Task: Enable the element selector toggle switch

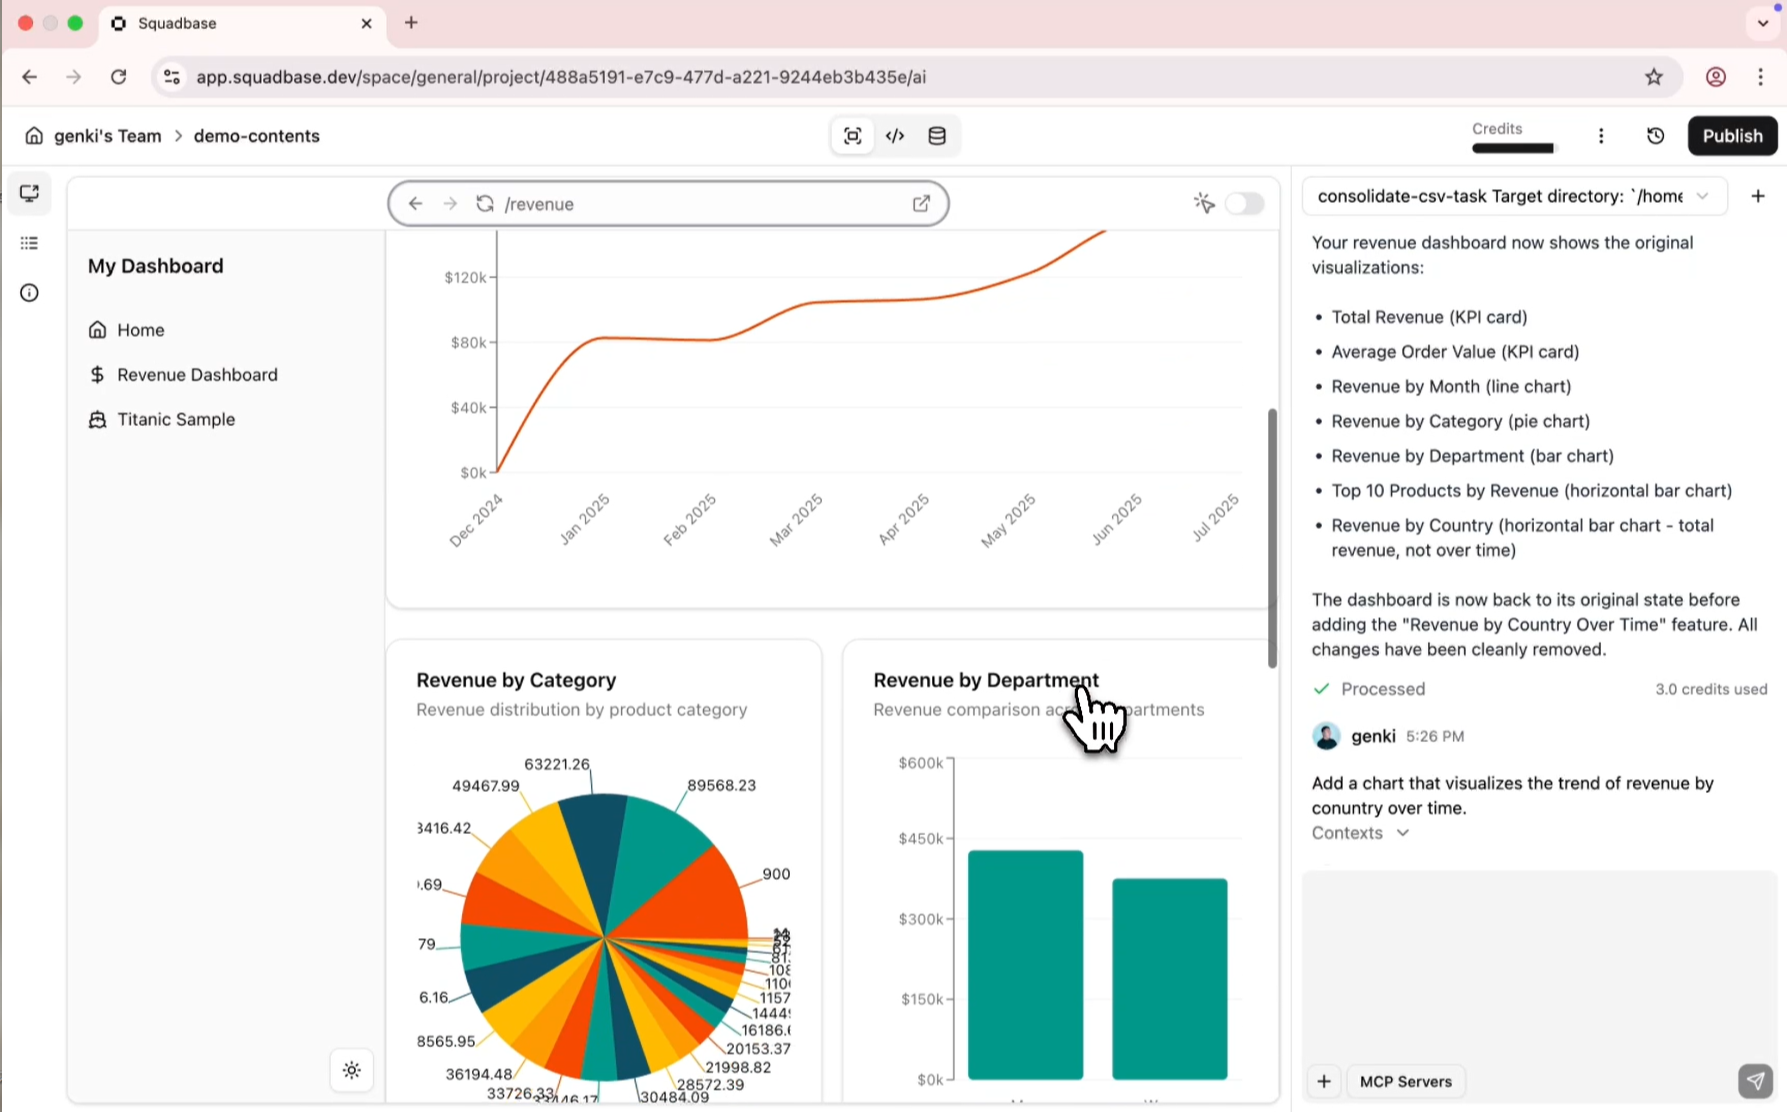Action: coord(1244,204)
